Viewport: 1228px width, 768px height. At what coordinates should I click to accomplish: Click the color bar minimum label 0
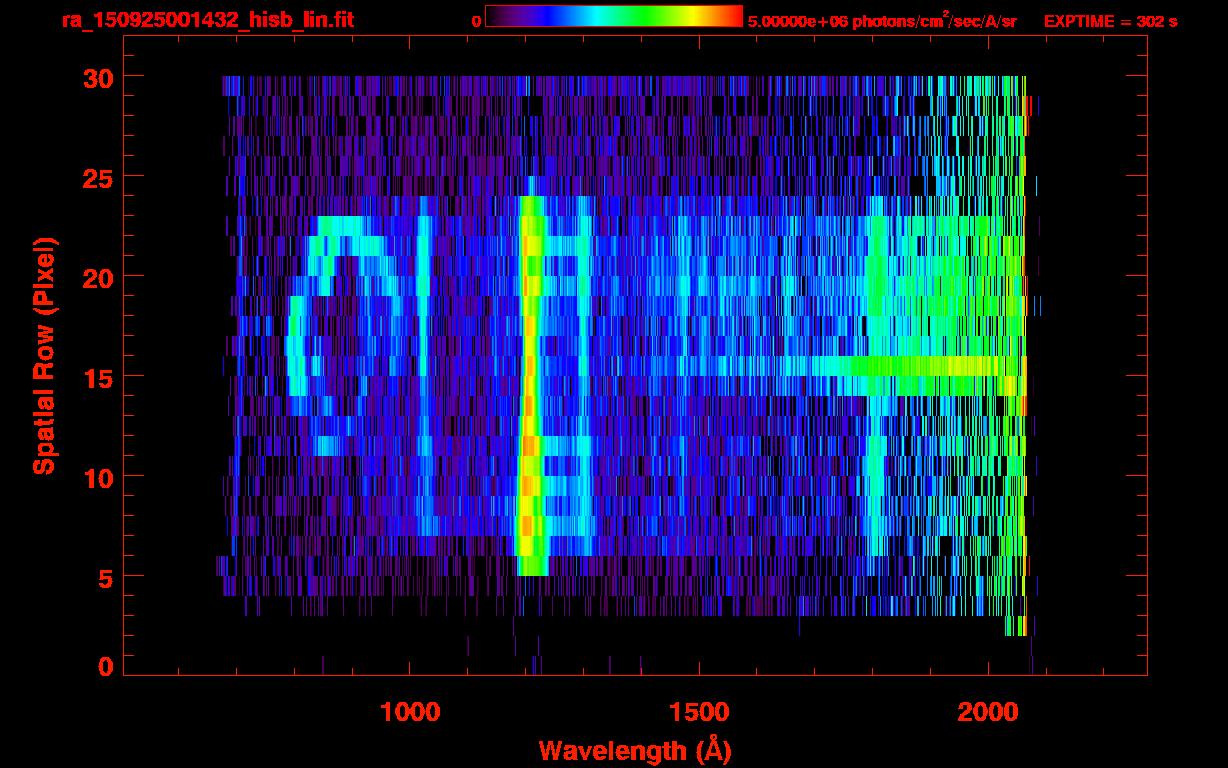click(476, 21)
